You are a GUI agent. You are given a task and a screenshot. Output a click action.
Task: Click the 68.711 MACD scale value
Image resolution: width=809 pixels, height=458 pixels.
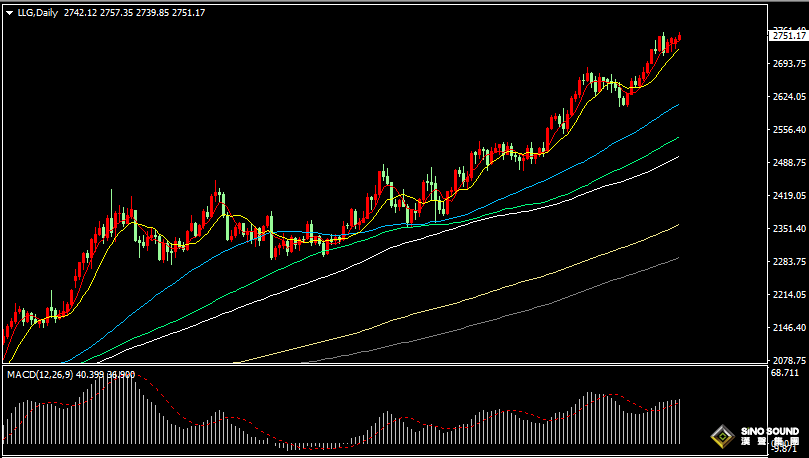click(784, 372)
